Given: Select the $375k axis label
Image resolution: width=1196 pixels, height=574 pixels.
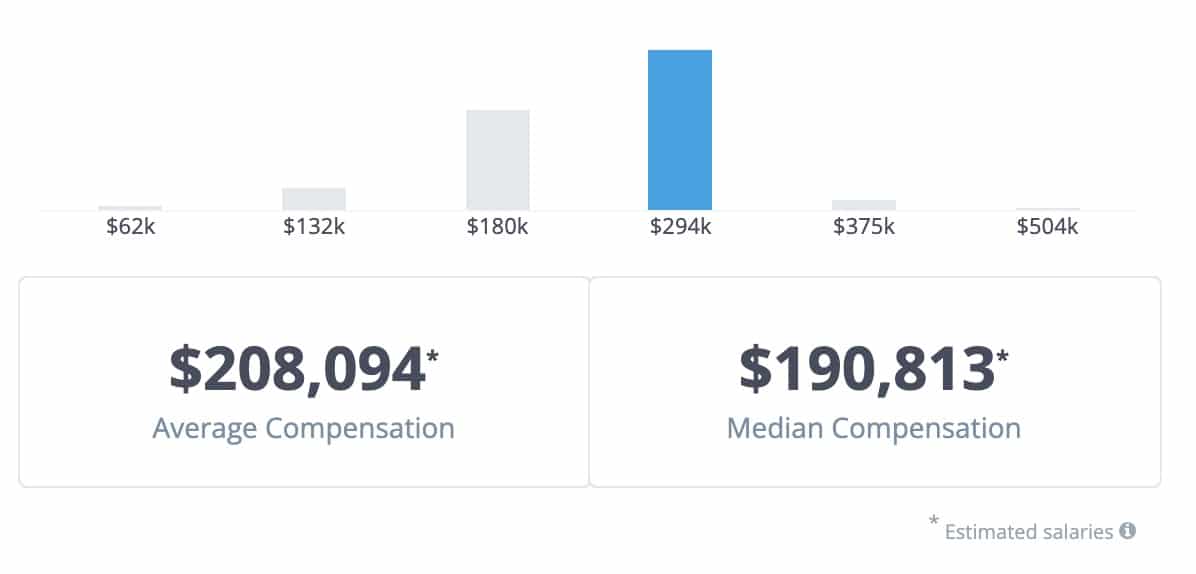Looking at the screenshot, I should tap(864, 227).
